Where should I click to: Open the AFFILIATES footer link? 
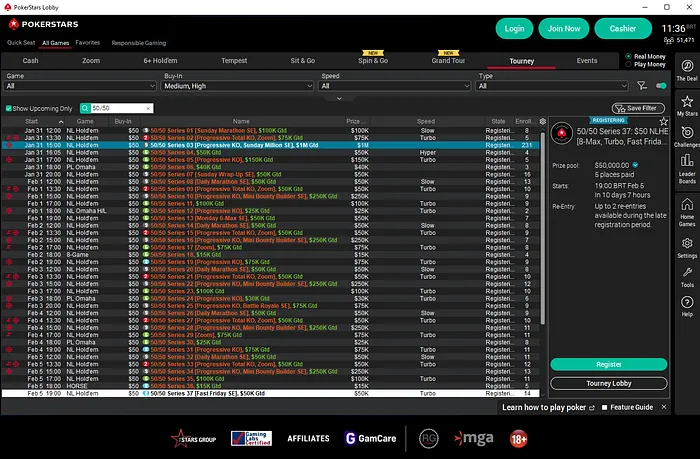(x=308, y=438)
